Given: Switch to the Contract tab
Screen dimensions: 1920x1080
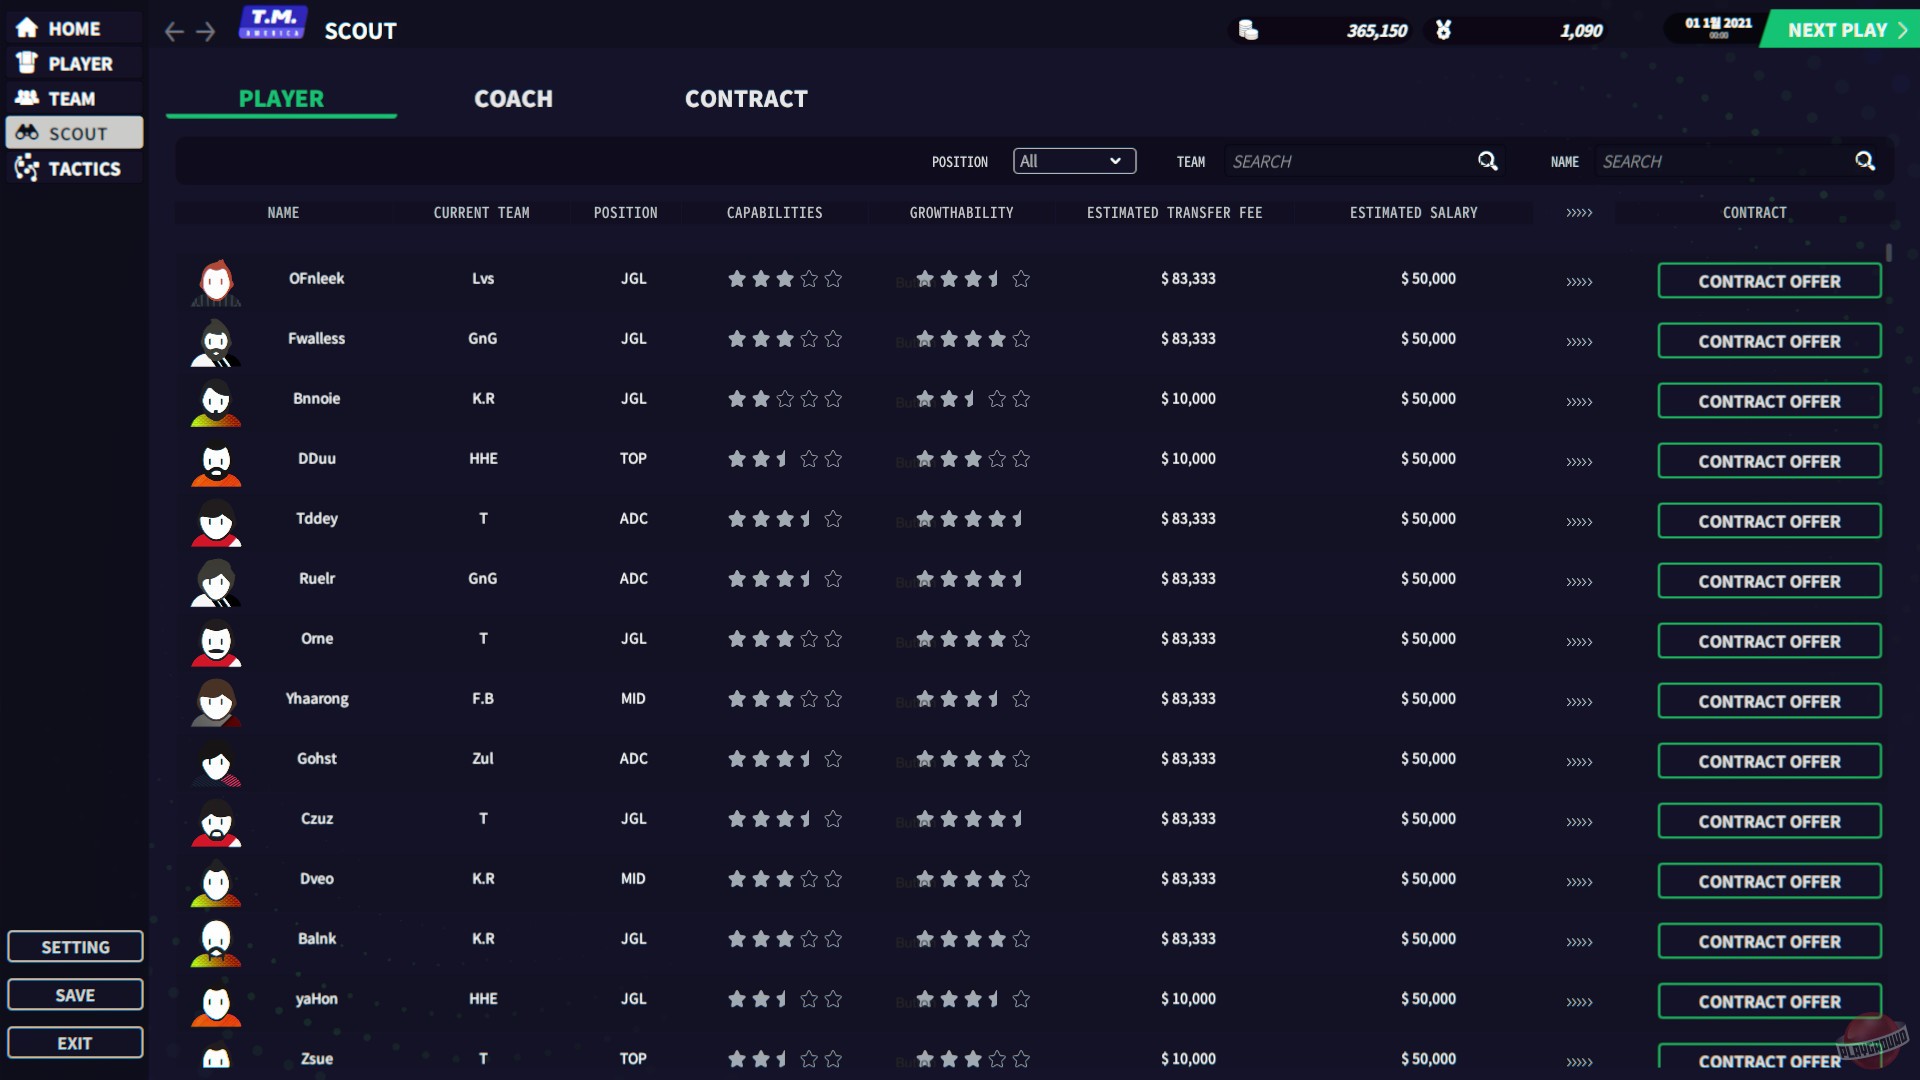Looking at the screenshot, I should pyautogui.click(x=746, y=99).
